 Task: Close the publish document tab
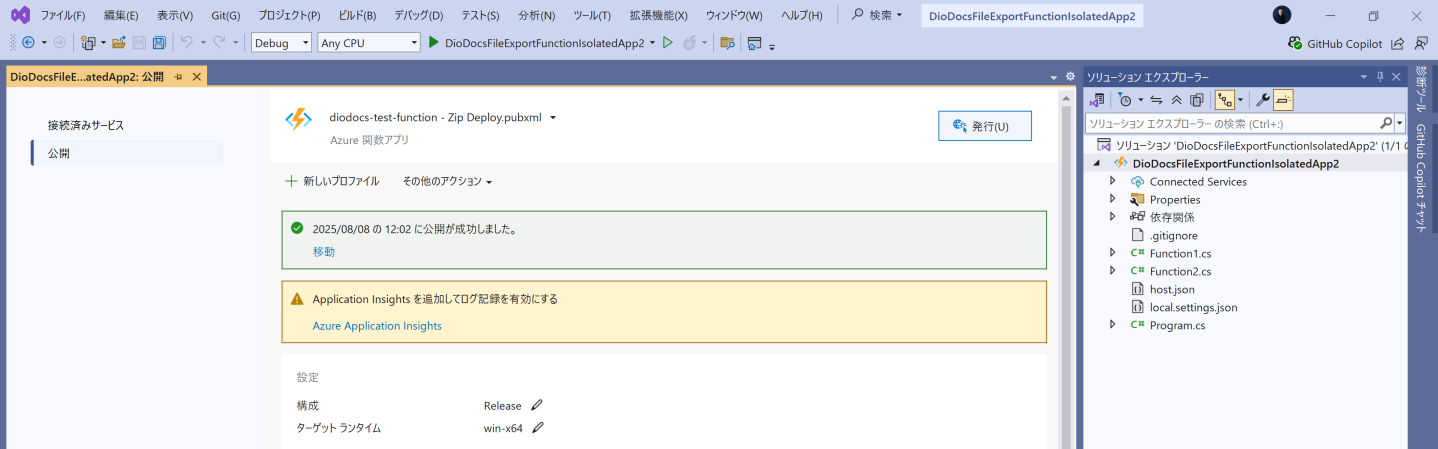196,77
